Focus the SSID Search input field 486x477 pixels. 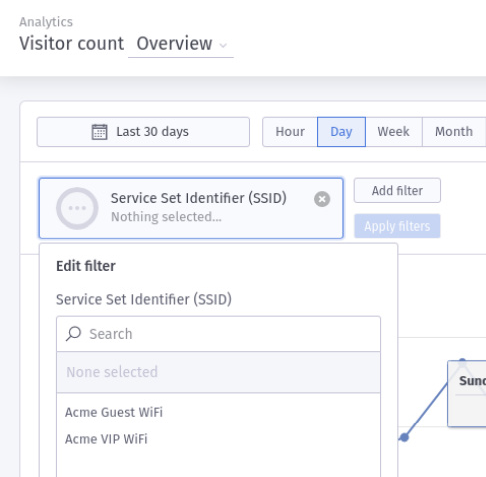coord(219,334)
